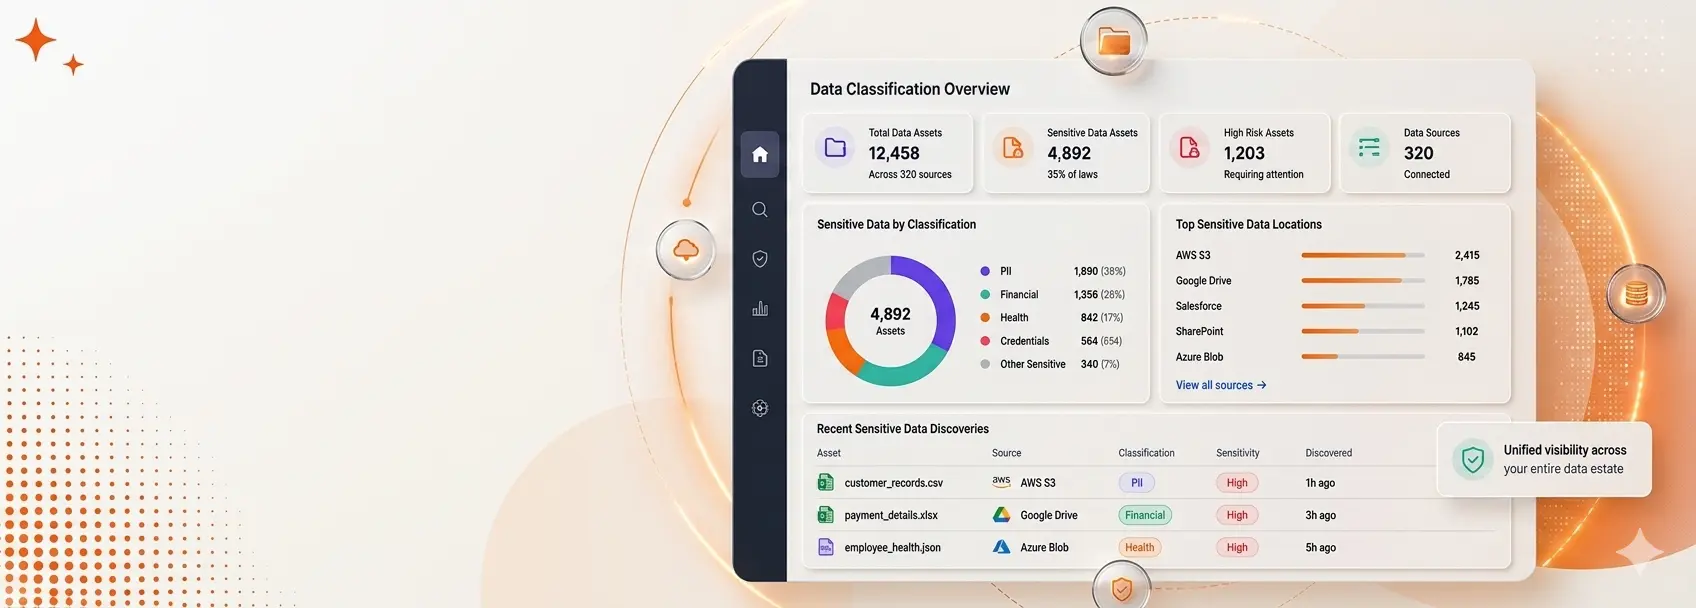Click the High badge in the employee_health.json row
Viewport: 1696px width, 608px height.
(1237, 547)
